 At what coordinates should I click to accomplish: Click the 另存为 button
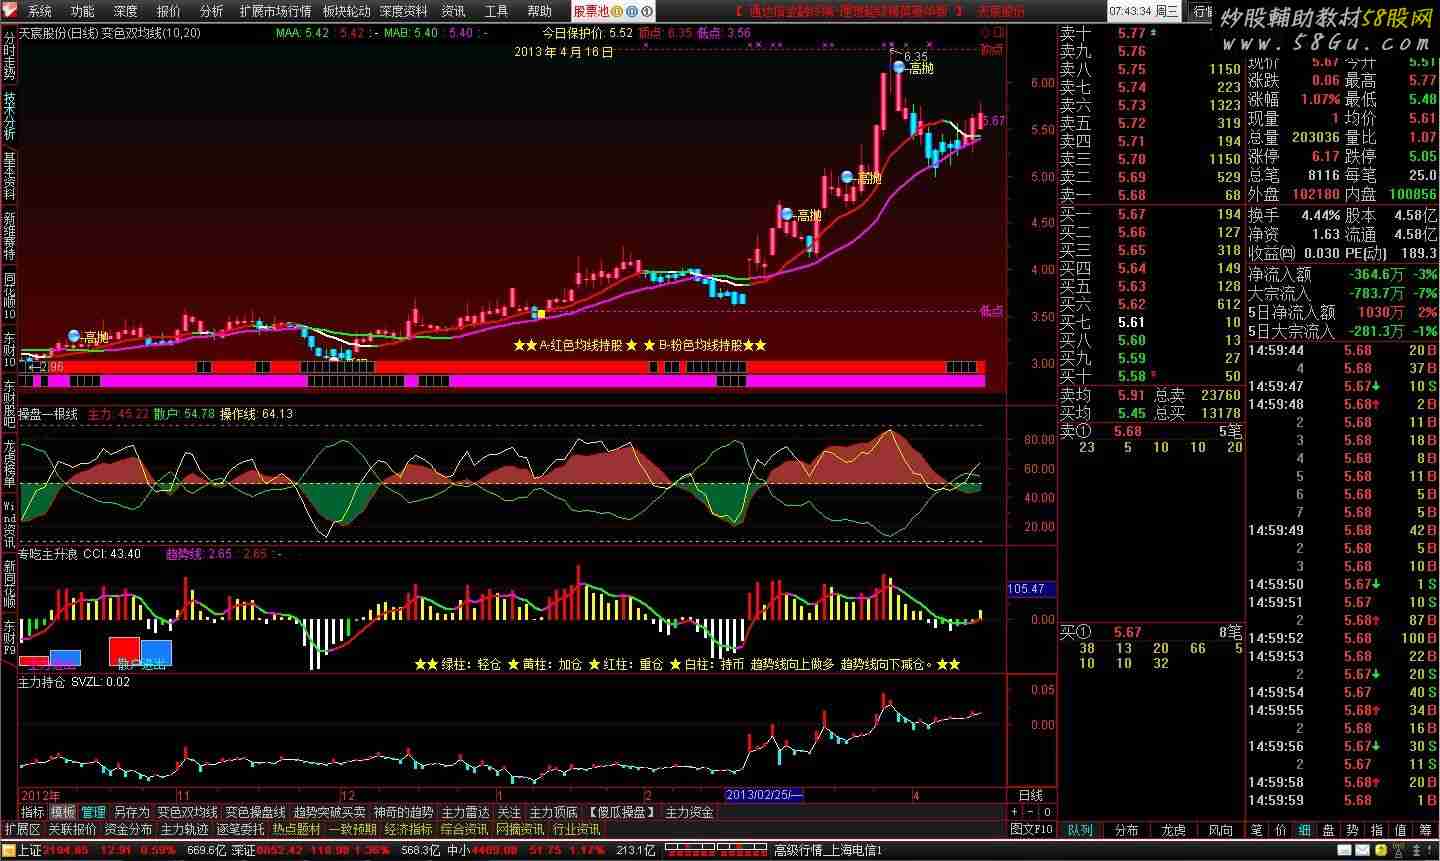pyautogui.click(x=131, y=812)
